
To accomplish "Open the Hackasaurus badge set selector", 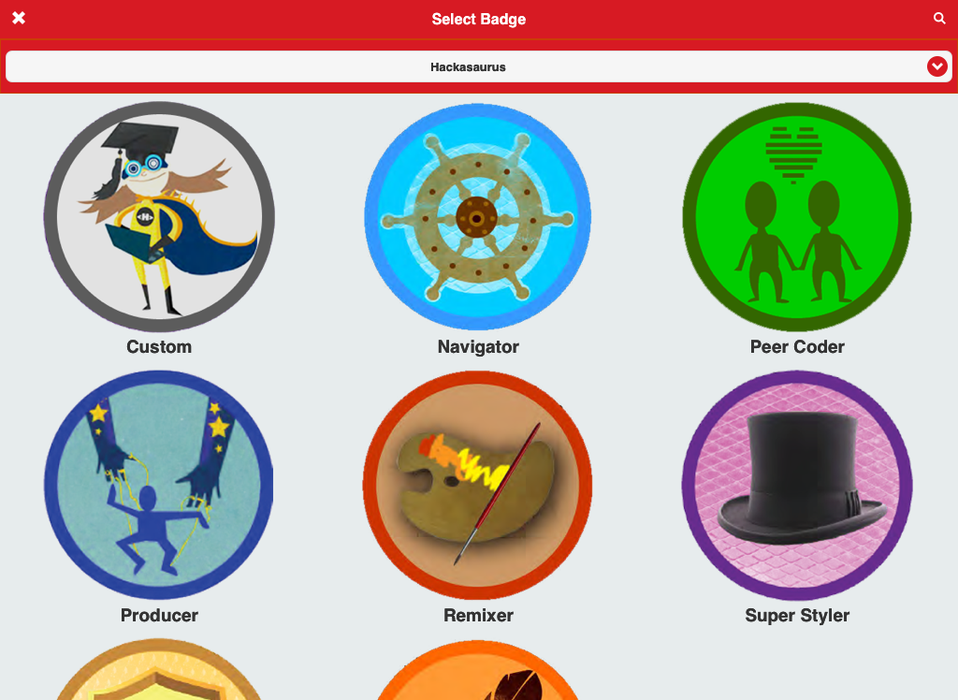I will point(478,67).
